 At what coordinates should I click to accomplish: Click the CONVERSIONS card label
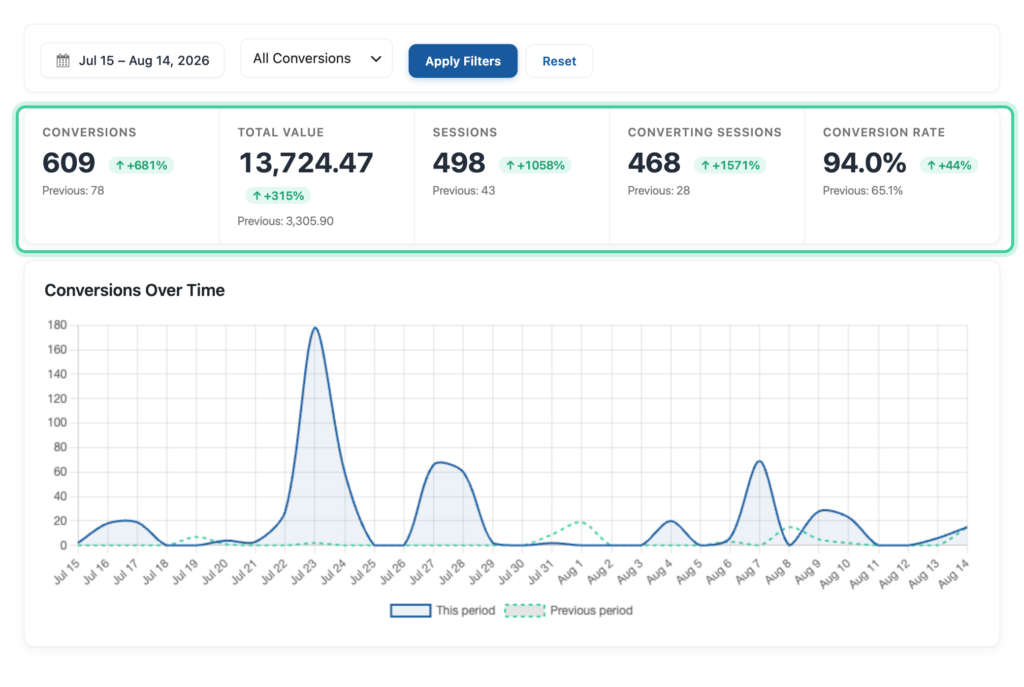pos(89,133)
